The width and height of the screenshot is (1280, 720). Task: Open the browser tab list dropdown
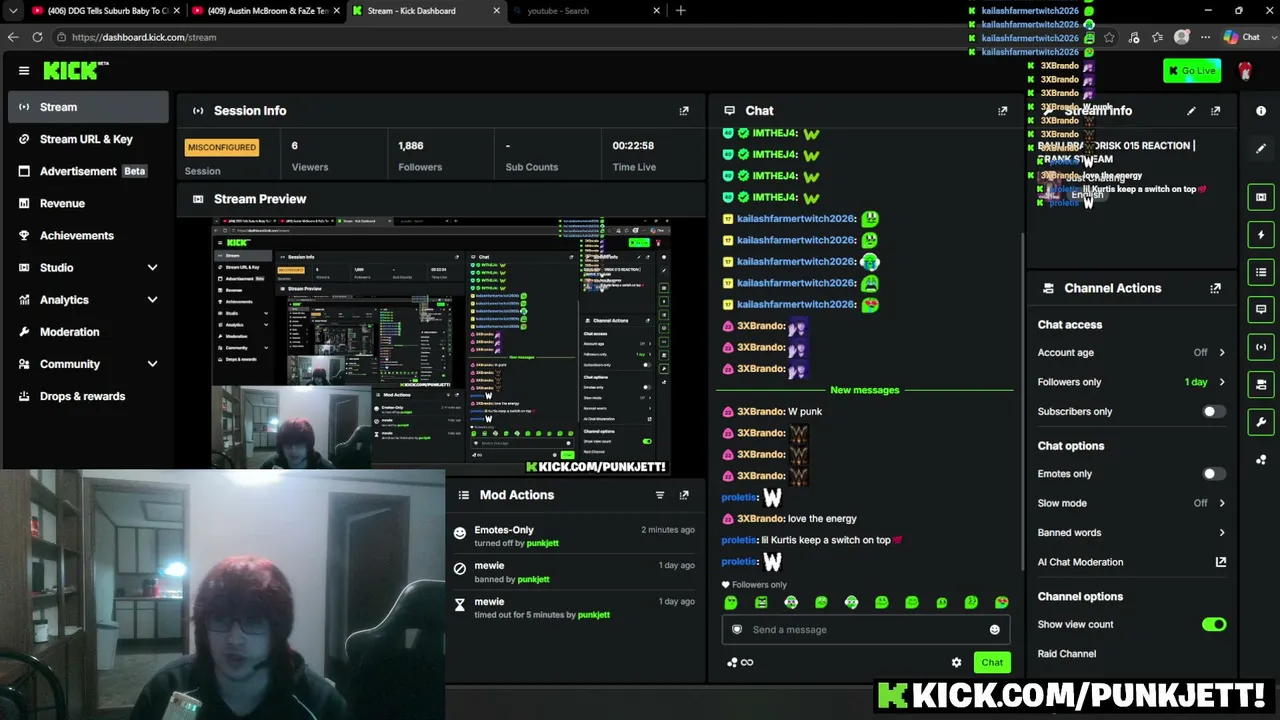[x=13, y=11]
